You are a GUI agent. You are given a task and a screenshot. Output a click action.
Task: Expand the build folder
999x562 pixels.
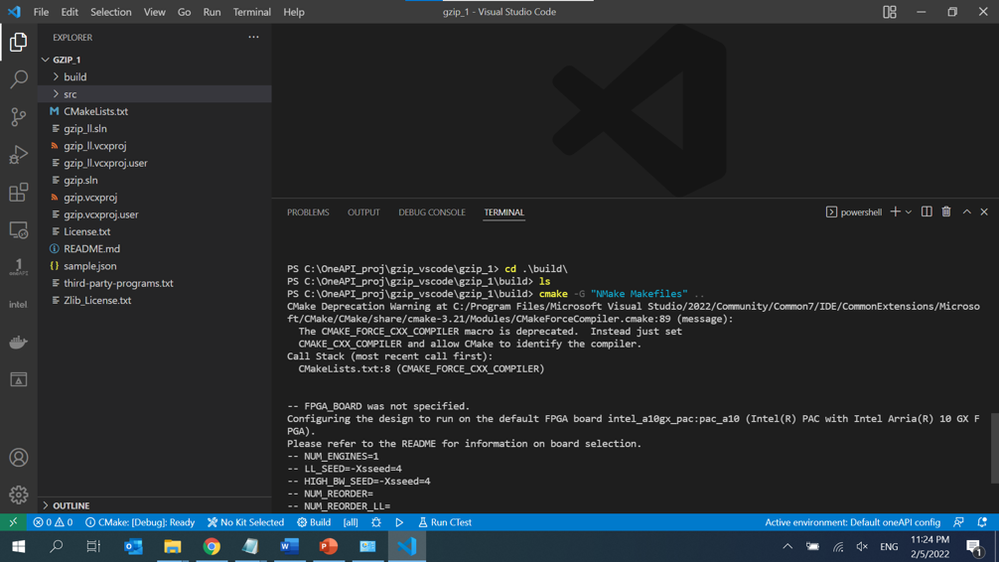click(x=75, y=77)
